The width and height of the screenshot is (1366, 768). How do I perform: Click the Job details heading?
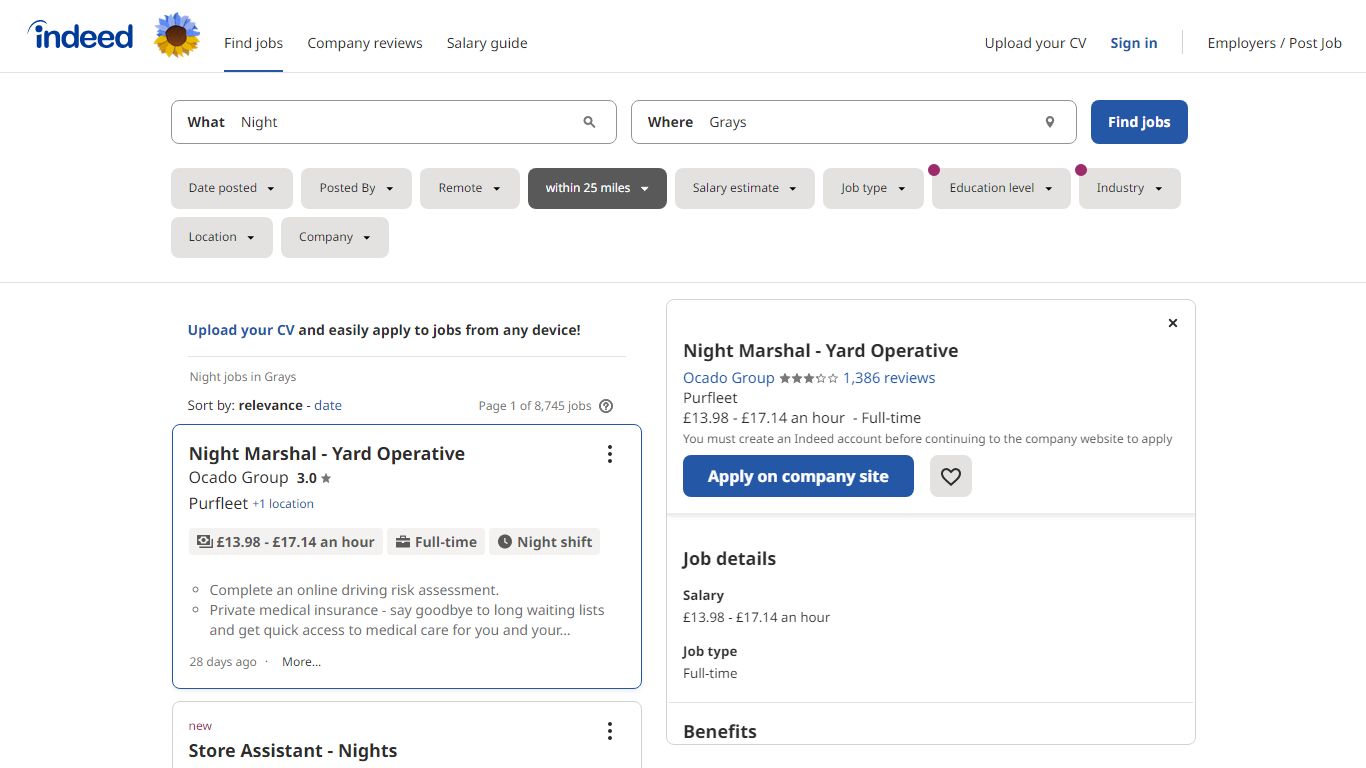coord(729,559)
